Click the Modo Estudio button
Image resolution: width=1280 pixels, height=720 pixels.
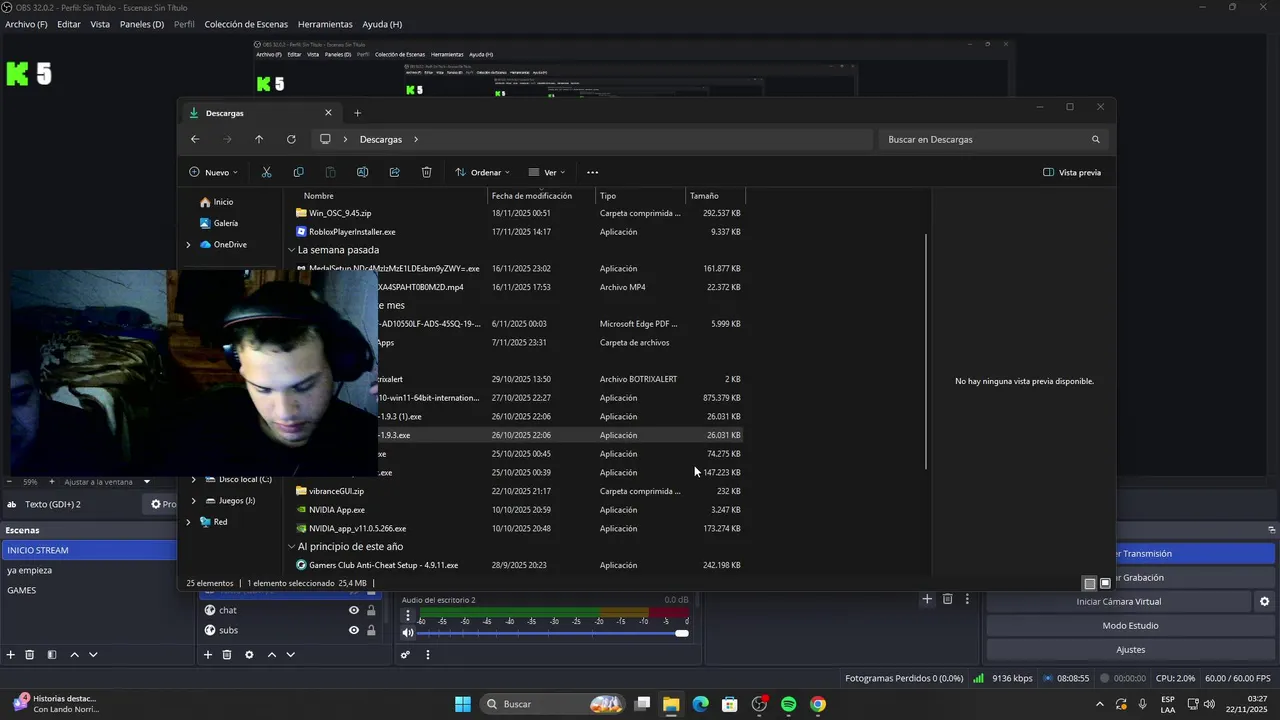[x=1130, y=625]
